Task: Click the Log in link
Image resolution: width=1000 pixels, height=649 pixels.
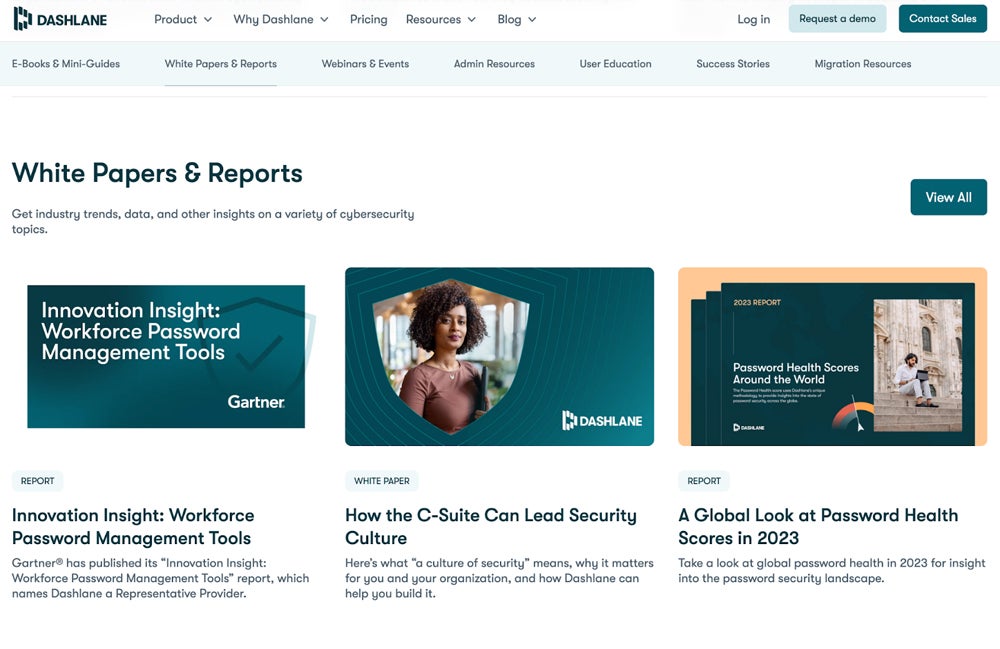Action: (753, 19)
